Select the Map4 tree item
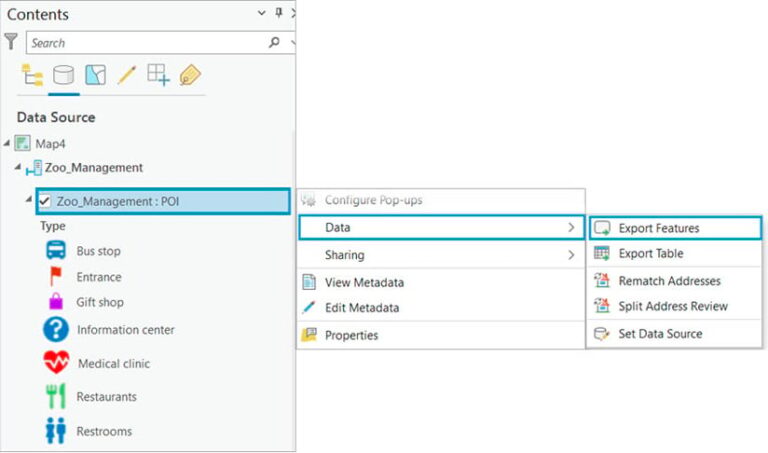 coord(50,144)
